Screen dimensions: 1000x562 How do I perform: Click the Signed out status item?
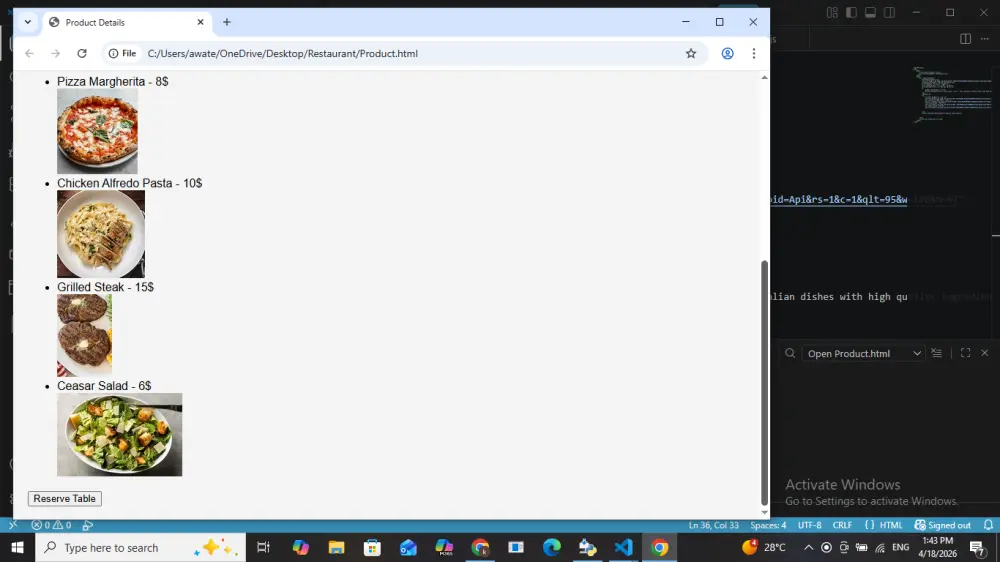pyautogui.click(x=943, y=525)
